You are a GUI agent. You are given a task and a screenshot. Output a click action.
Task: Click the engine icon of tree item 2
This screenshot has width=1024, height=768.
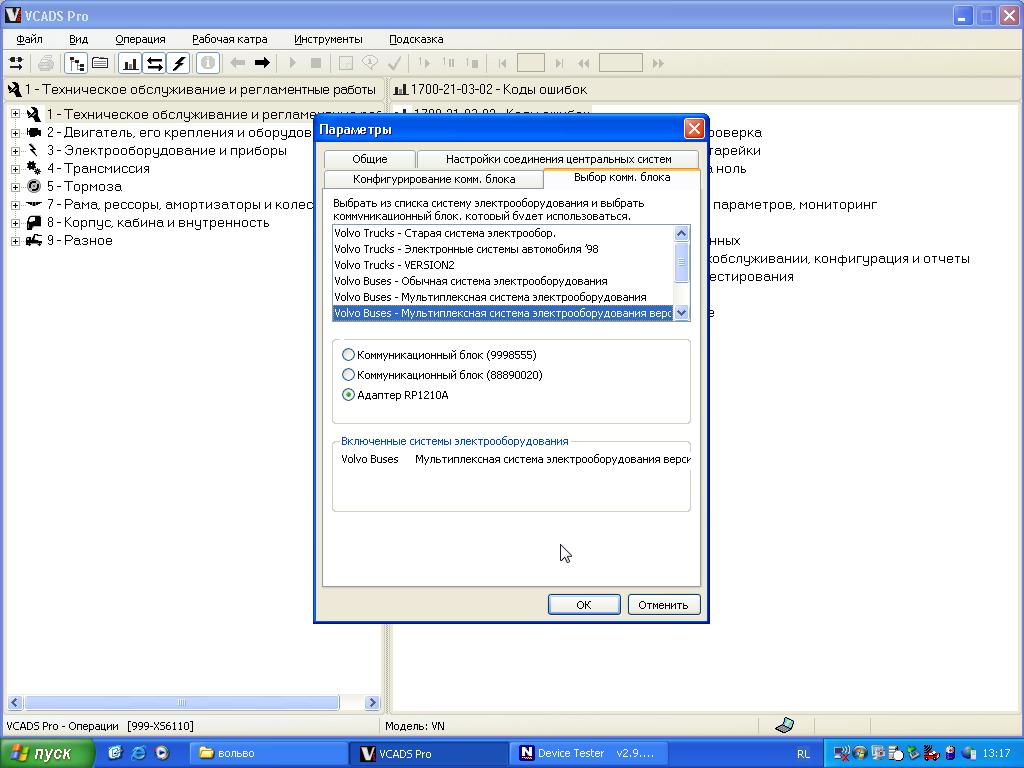[x=33, y=133]
